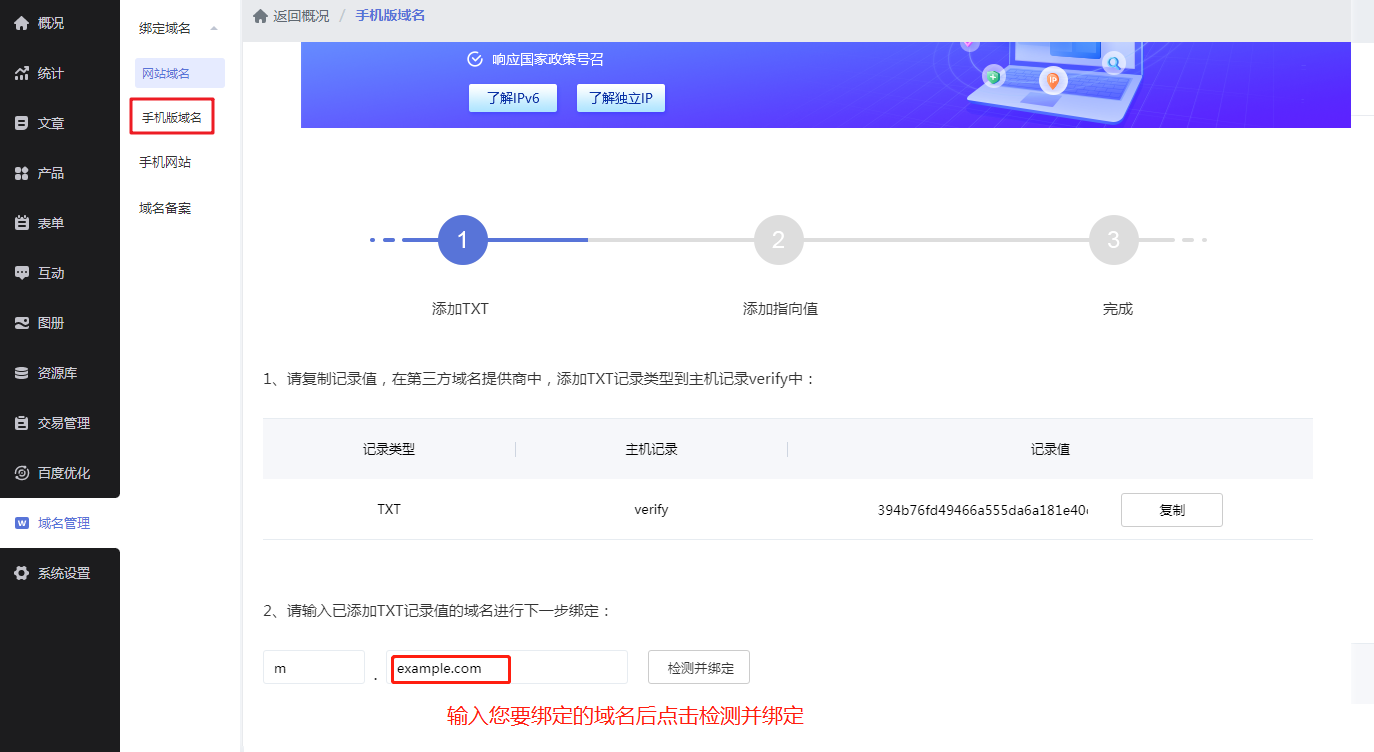Open the 百度优化 target icon
This screenshot has width=1374, height=752.
click(21, 473)
